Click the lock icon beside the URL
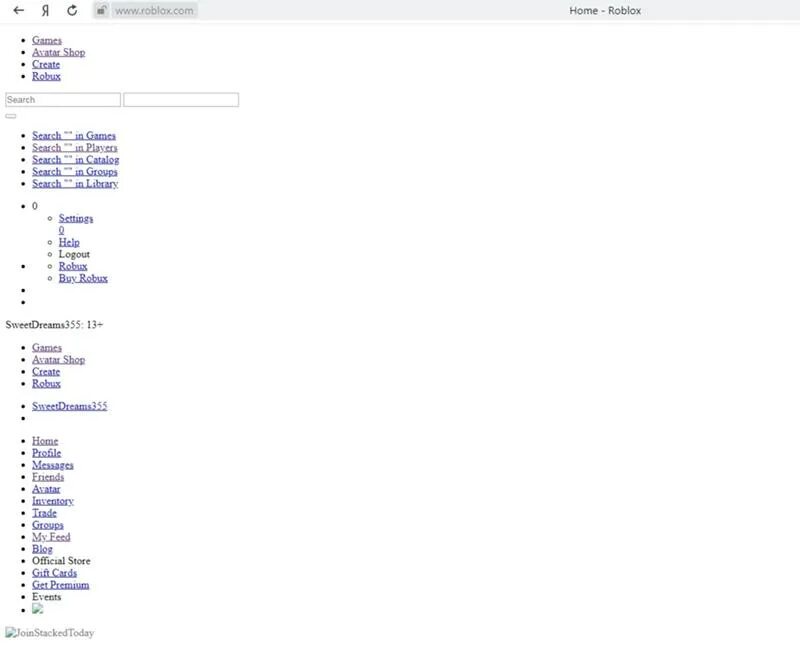The width and height of the screenshot is (800, 645). tap(101, 10)
